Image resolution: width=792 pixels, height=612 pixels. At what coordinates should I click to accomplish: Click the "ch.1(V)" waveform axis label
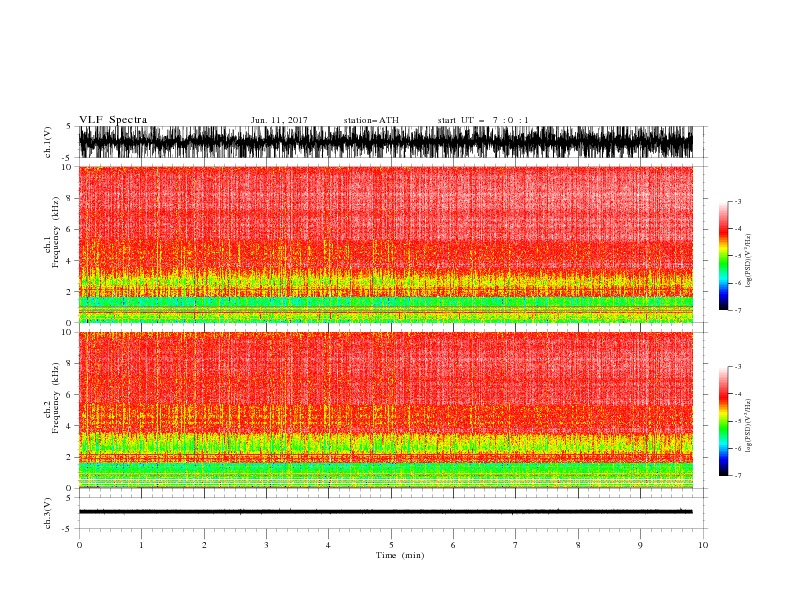[48, 142]
